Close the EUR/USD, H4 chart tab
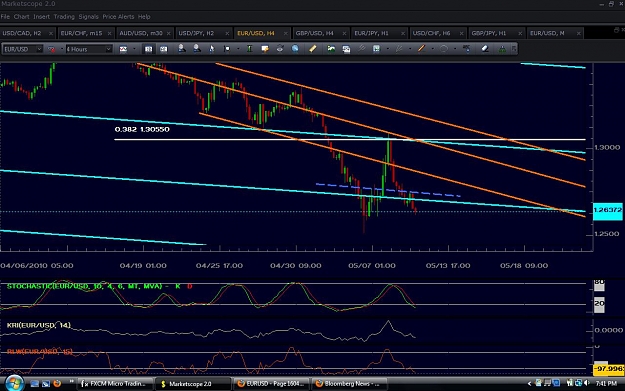 point(285,33)
